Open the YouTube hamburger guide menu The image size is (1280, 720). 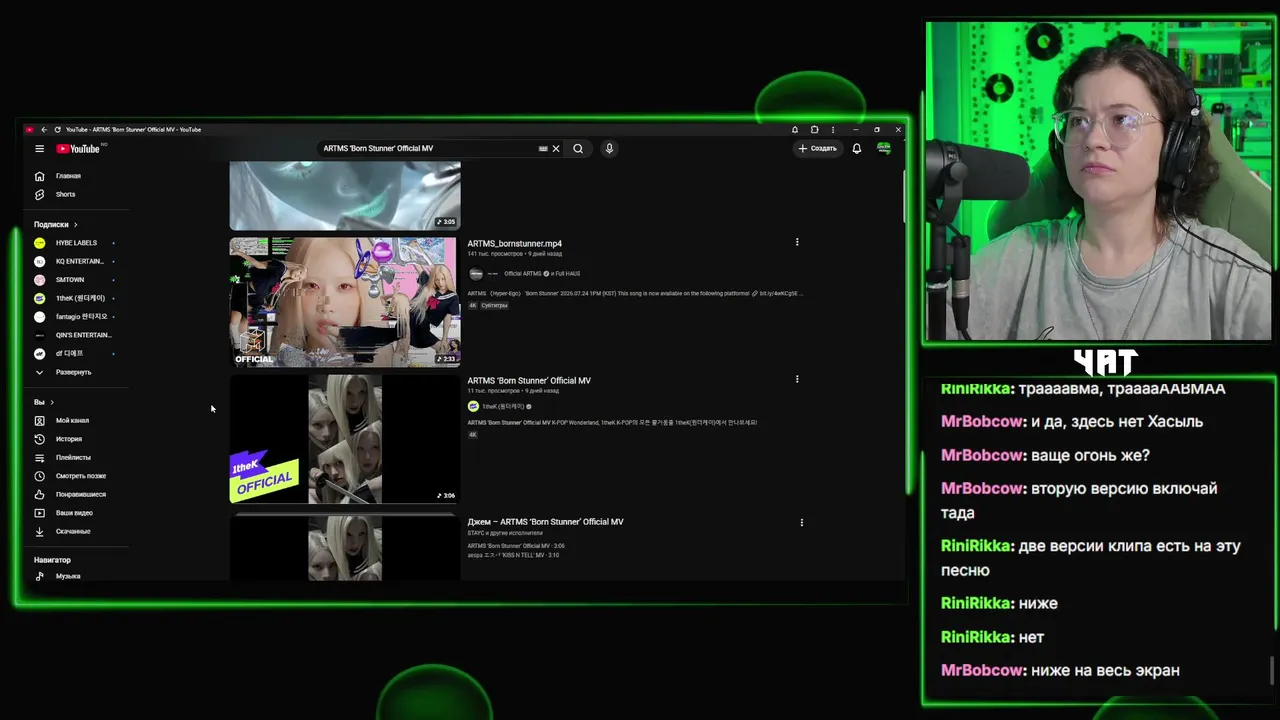coord(39,149)
